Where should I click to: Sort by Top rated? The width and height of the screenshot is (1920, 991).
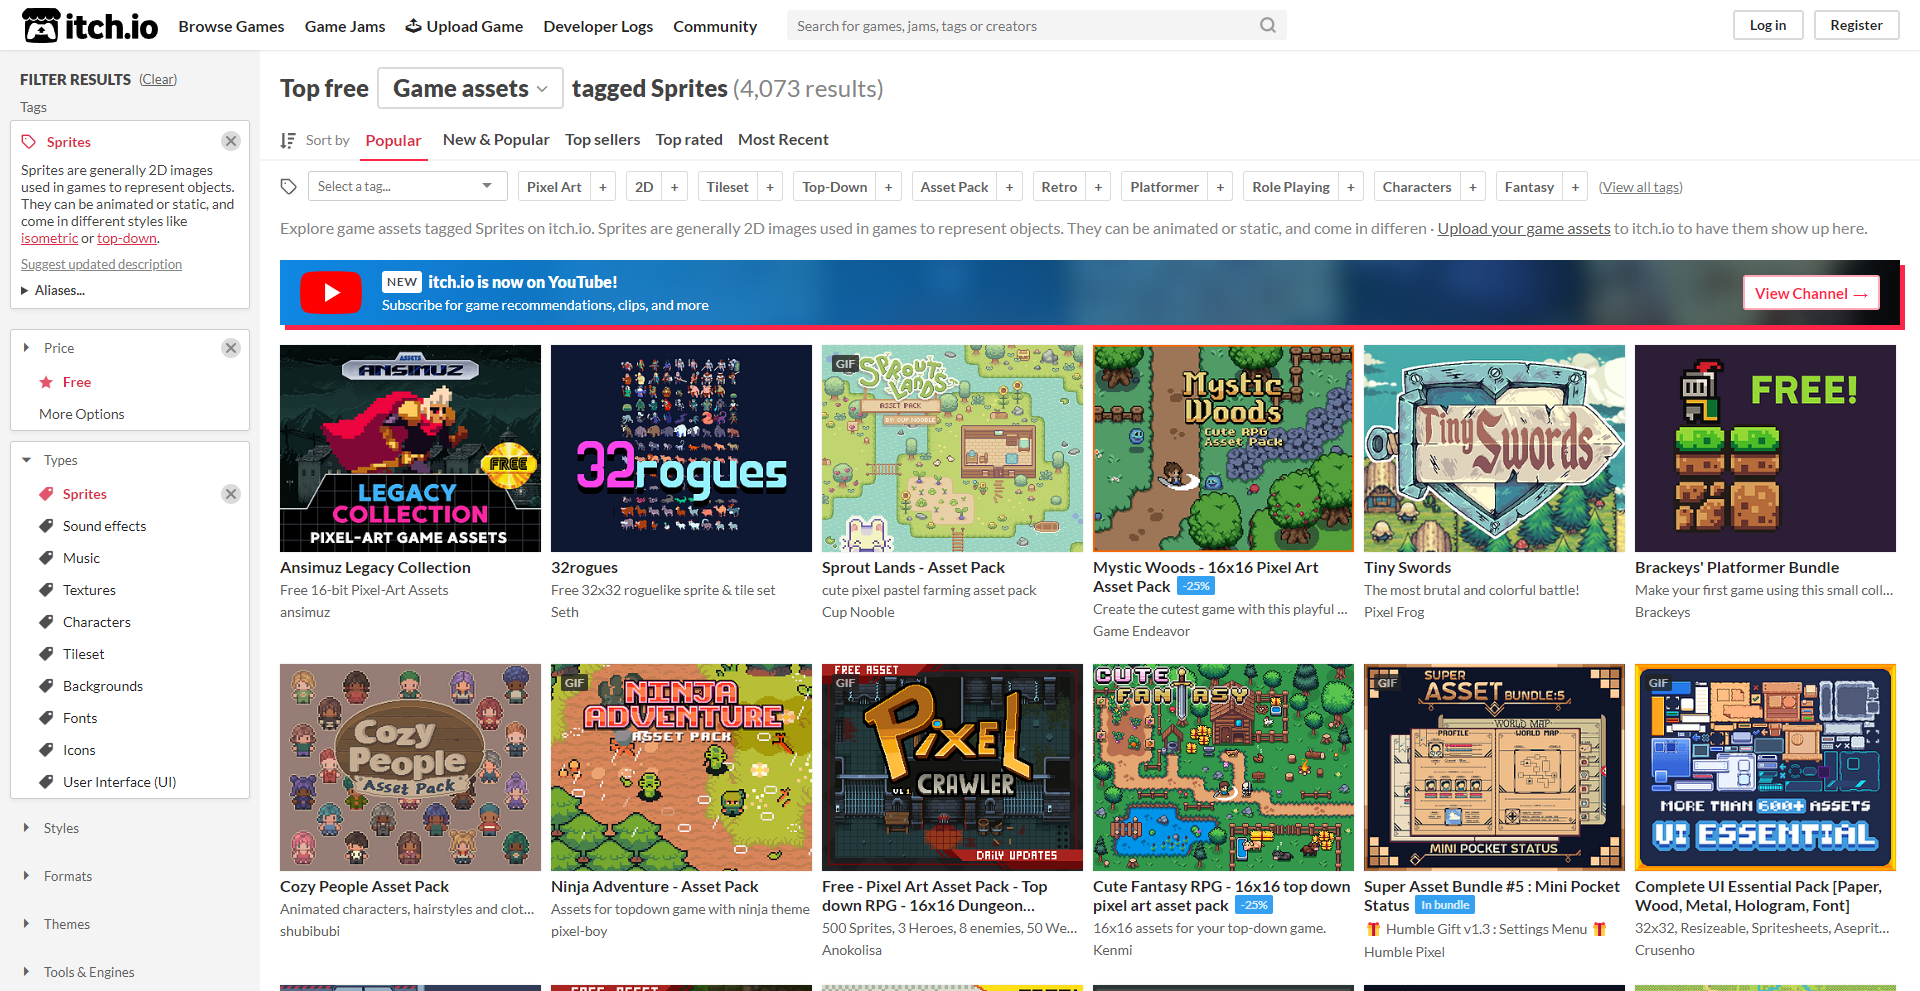[689, 140]
